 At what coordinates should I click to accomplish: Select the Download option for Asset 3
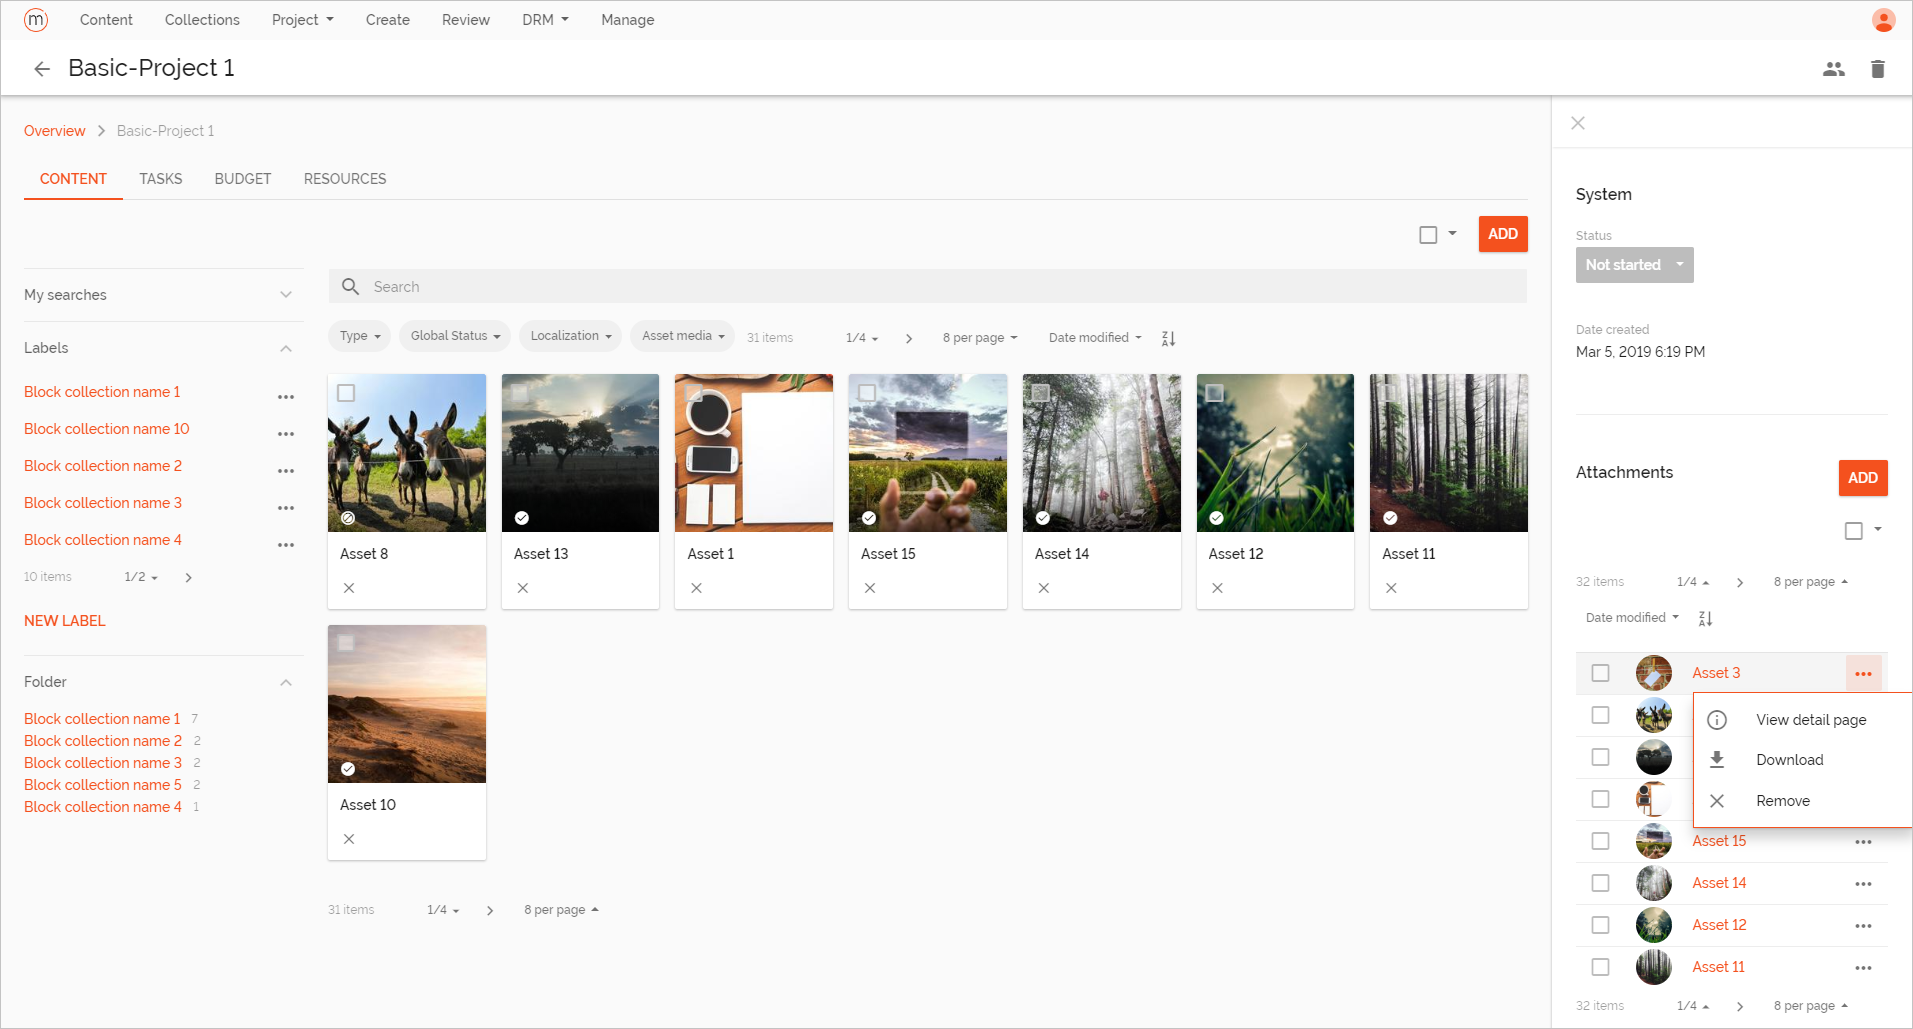click(x=1789, y=759)
